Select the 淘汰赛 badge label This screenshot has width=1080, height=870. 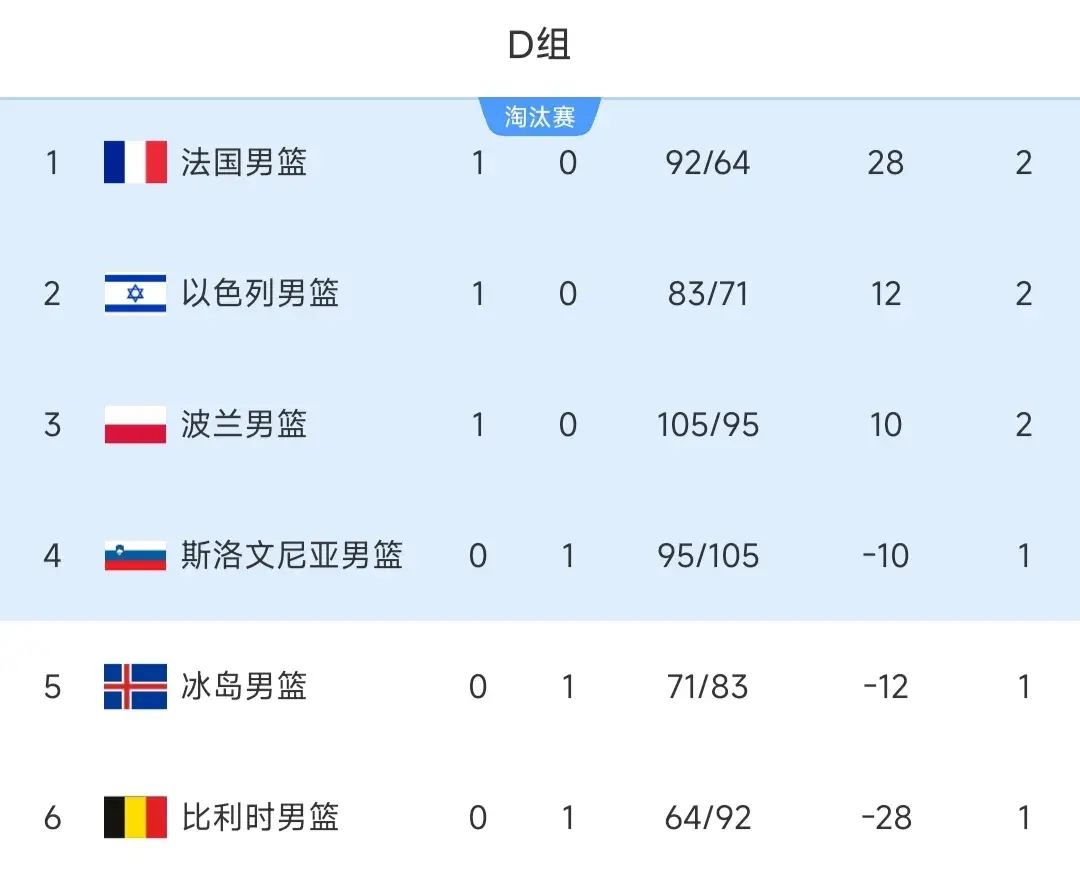540,117
